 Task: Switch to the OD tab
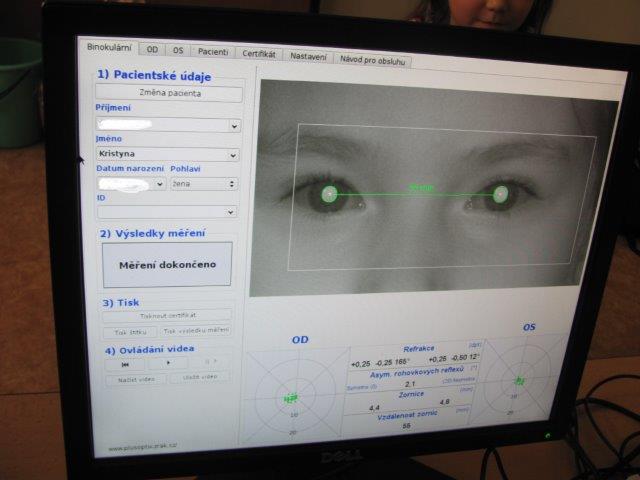pyautogui.click(x=152, y=49)
